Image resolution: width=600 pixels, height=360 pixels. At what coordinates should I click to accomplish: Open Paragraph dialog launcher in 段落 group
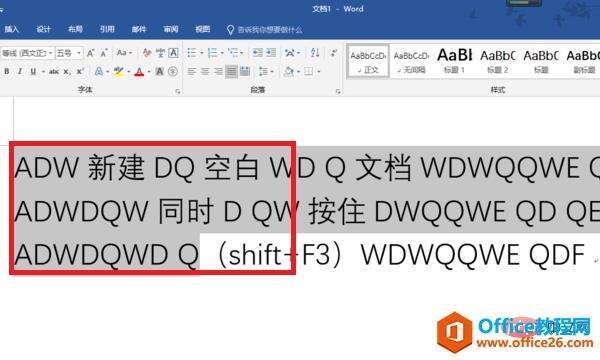338,91
